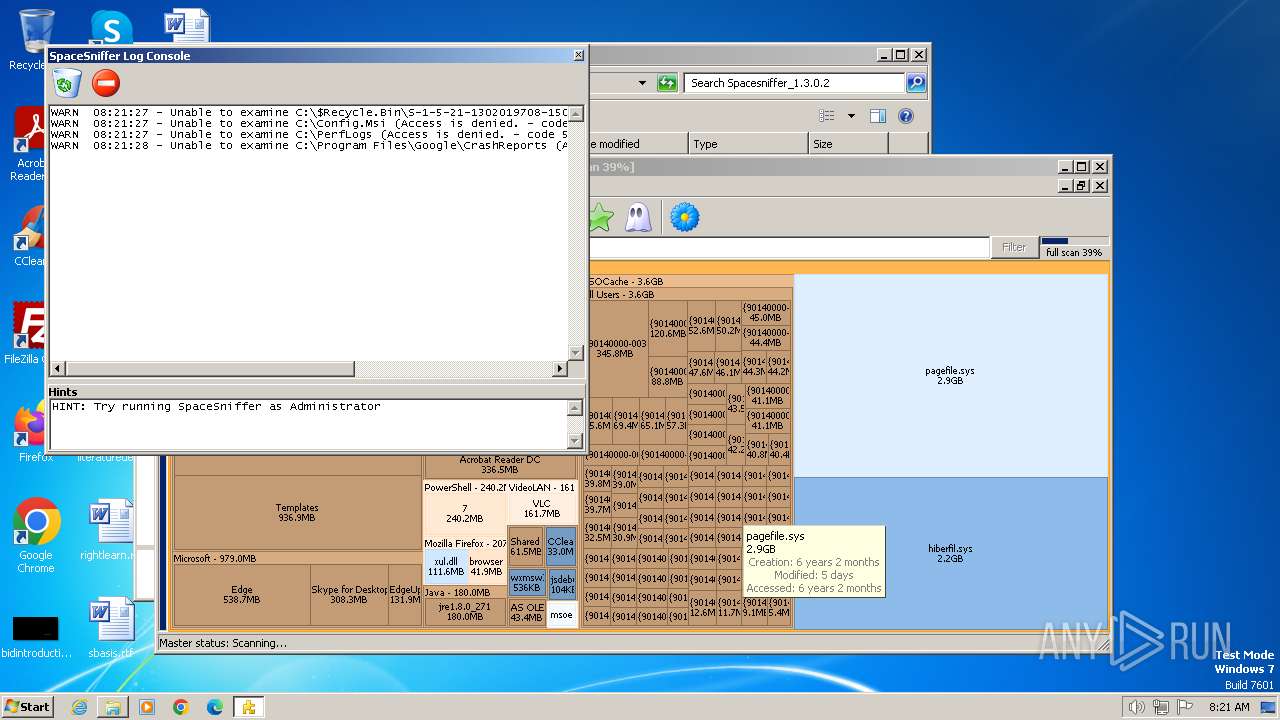
Task: Select the jre1.8.0_271 180.0MB block
Action: click(x=465, y=612)
